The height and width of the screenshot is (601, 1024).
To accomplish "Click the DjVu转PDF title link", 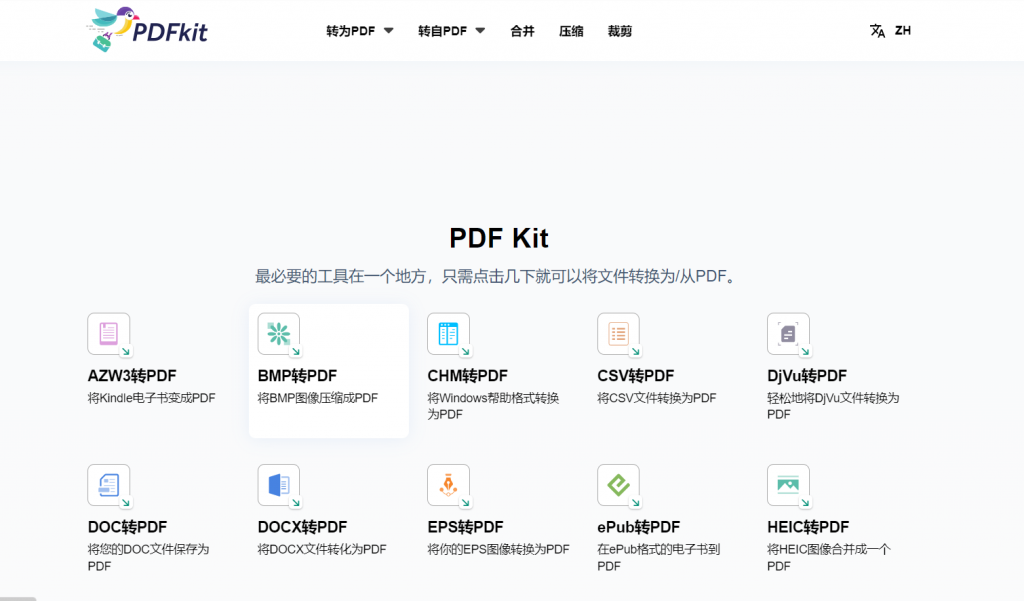I will pyautogui.click(x=807, y=376).
